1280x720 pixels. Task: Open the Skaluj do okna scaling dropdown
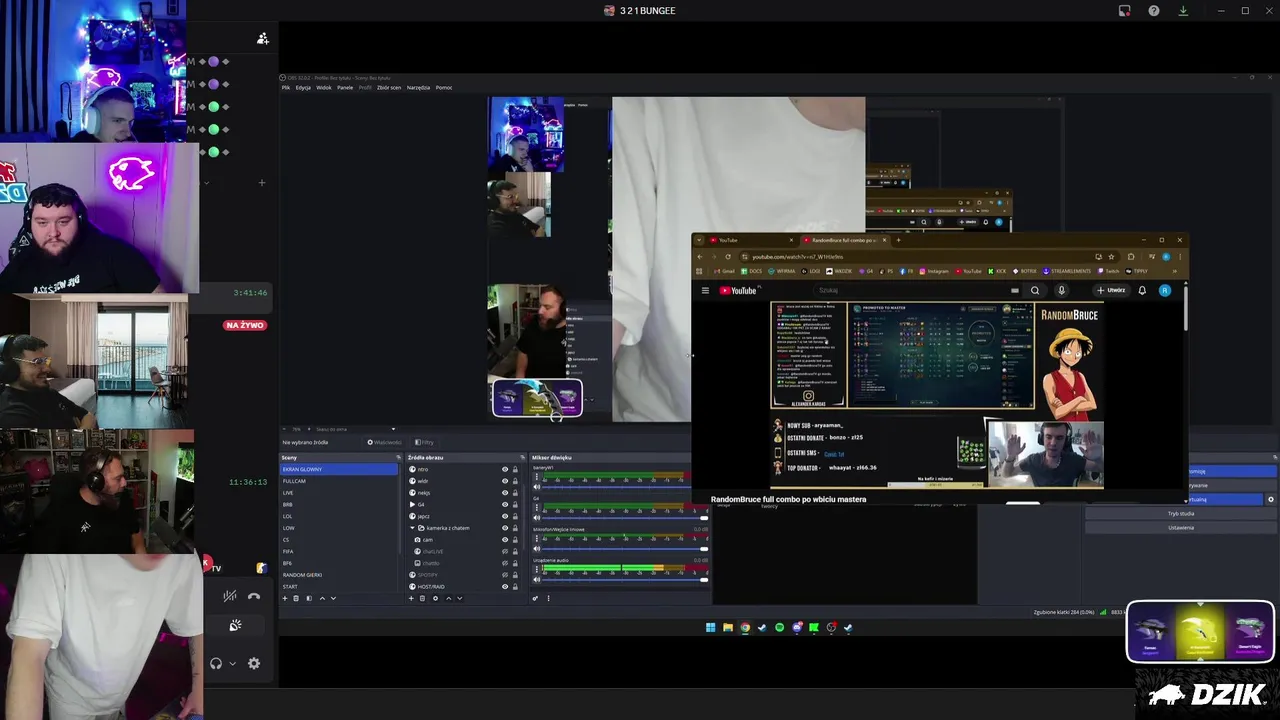coord(355,430)
